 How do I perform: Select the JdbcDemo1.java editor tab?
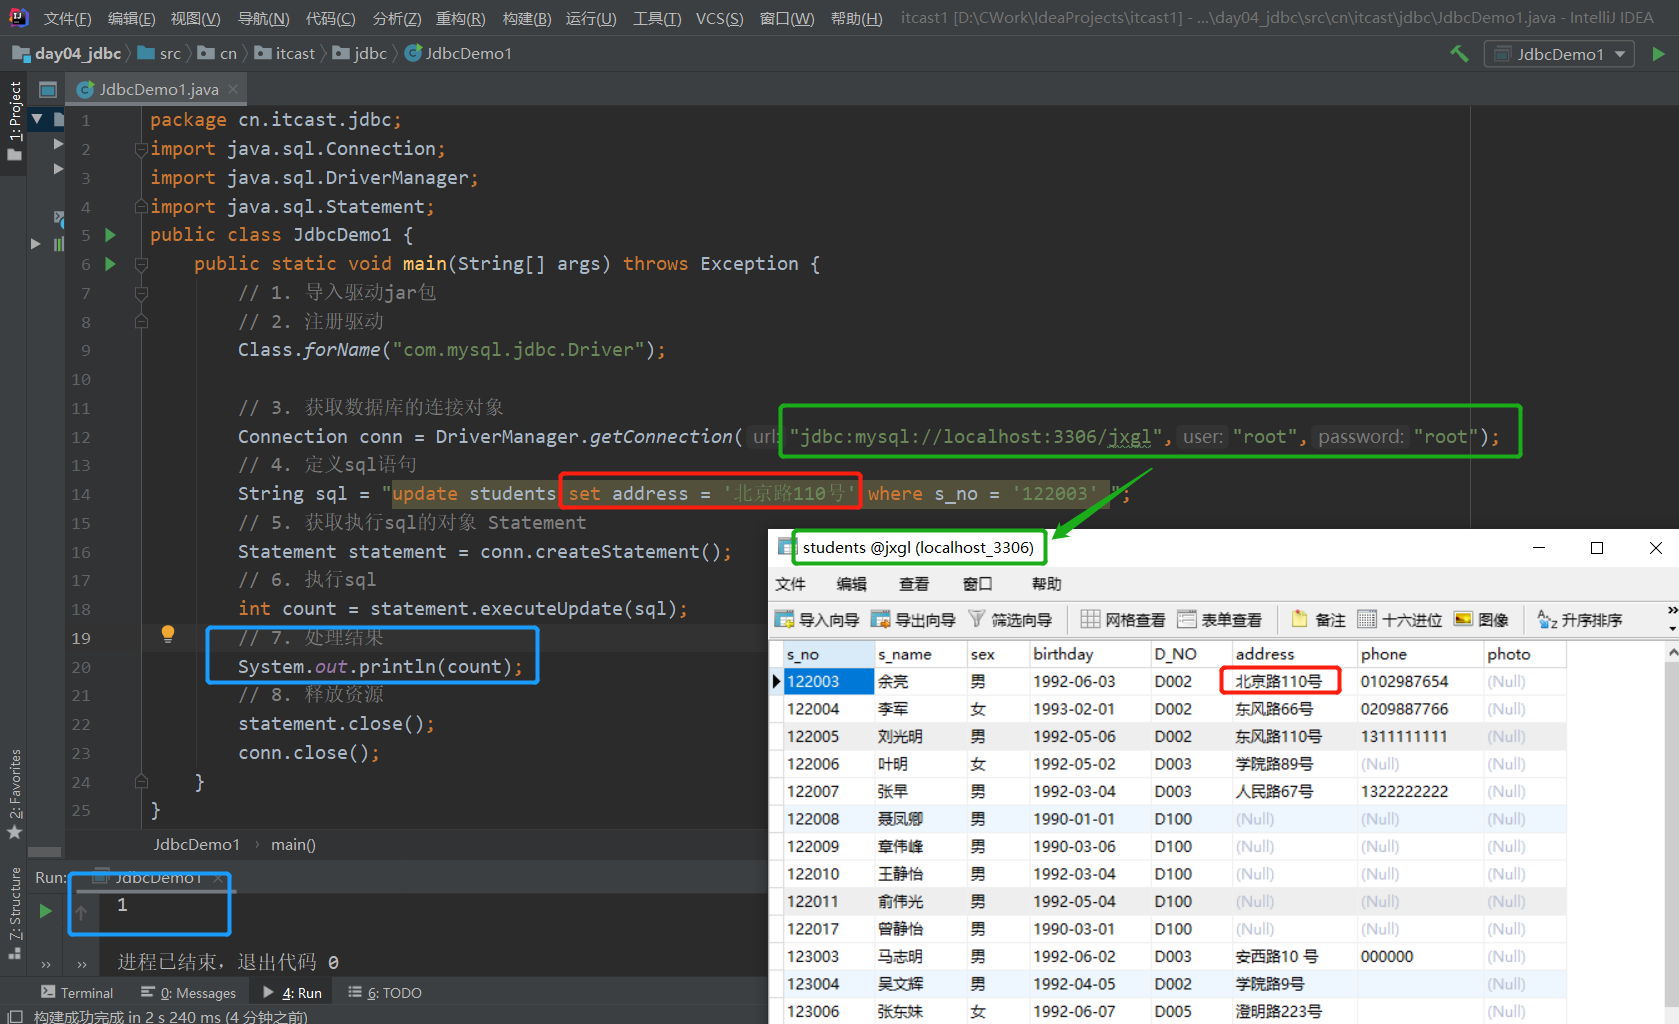tap(158, 89)
